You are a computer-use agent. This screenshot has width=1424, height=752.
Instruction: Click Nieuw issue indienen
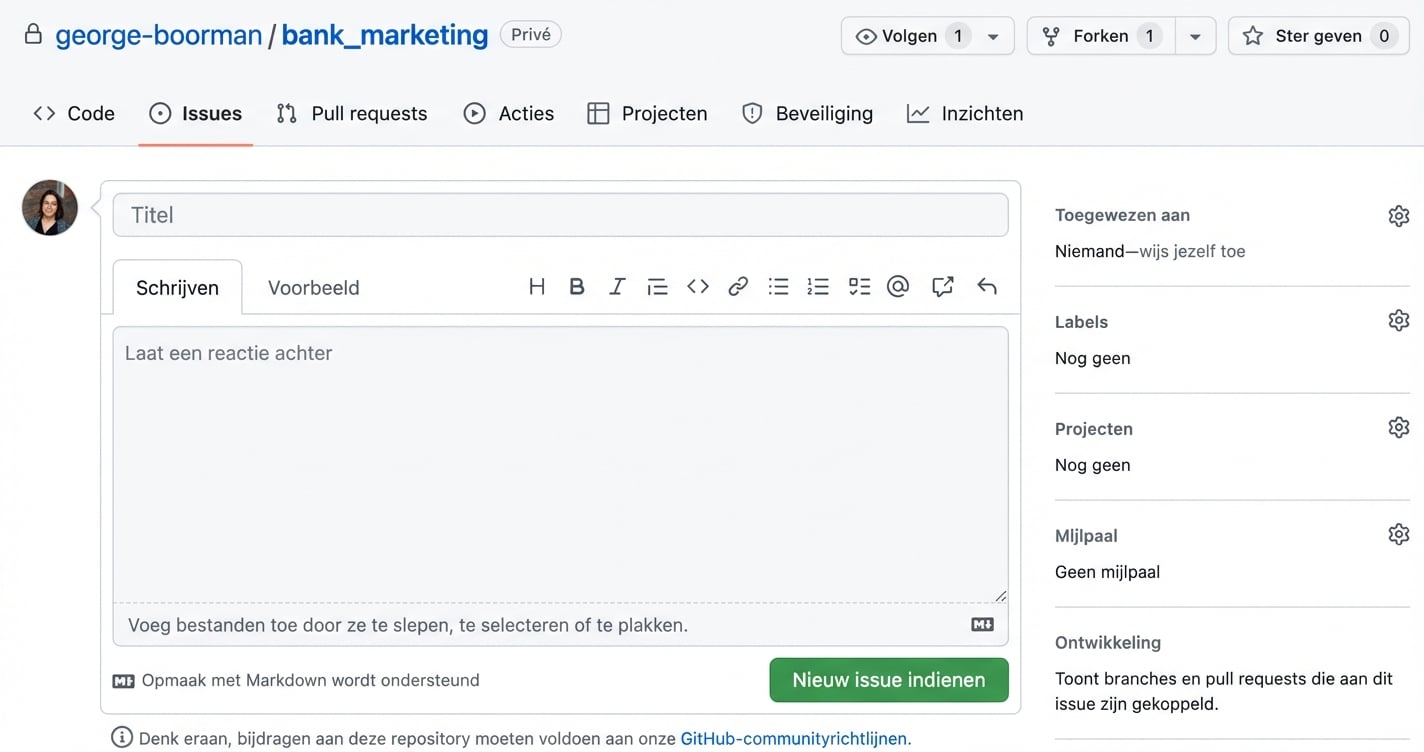click(888, 680)
